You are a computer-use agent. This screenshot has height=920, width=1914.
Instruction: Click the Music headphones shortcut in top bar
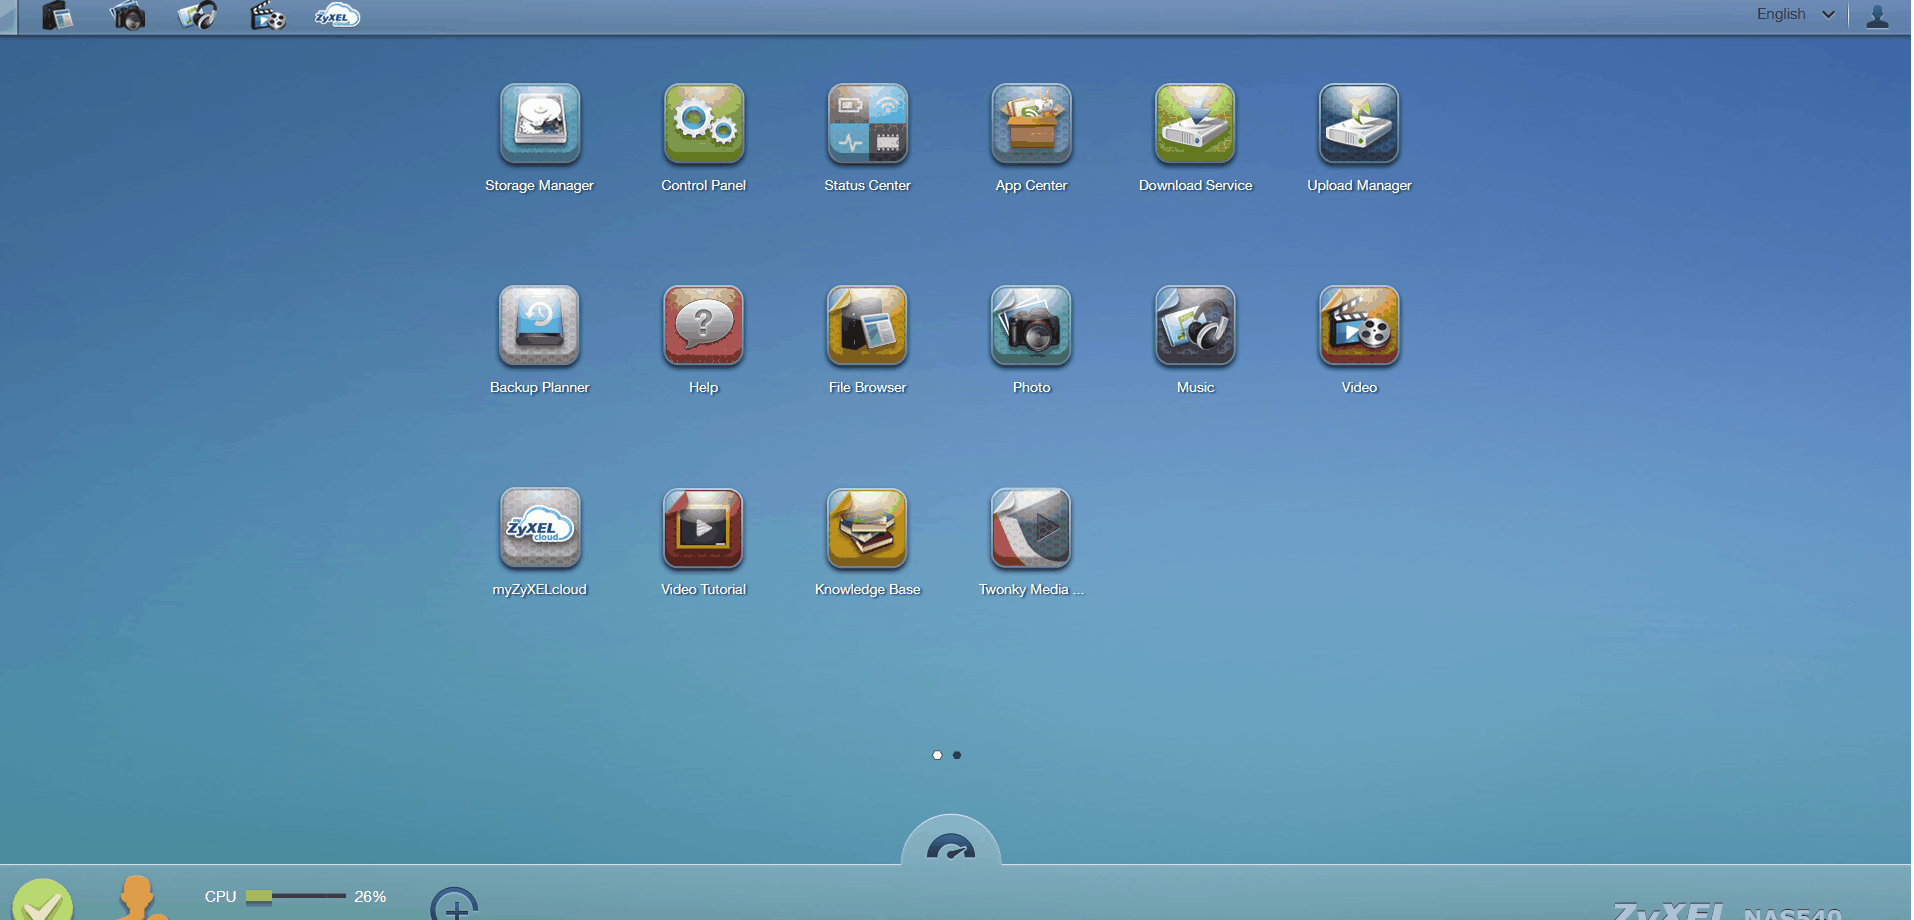pos(198,16)
